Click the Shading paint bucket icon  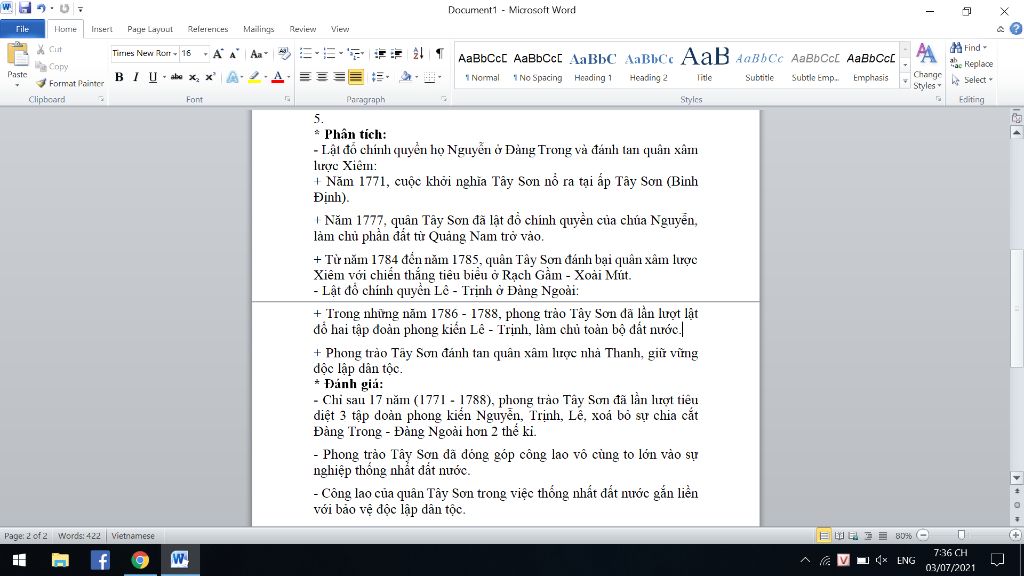[406, 77]
